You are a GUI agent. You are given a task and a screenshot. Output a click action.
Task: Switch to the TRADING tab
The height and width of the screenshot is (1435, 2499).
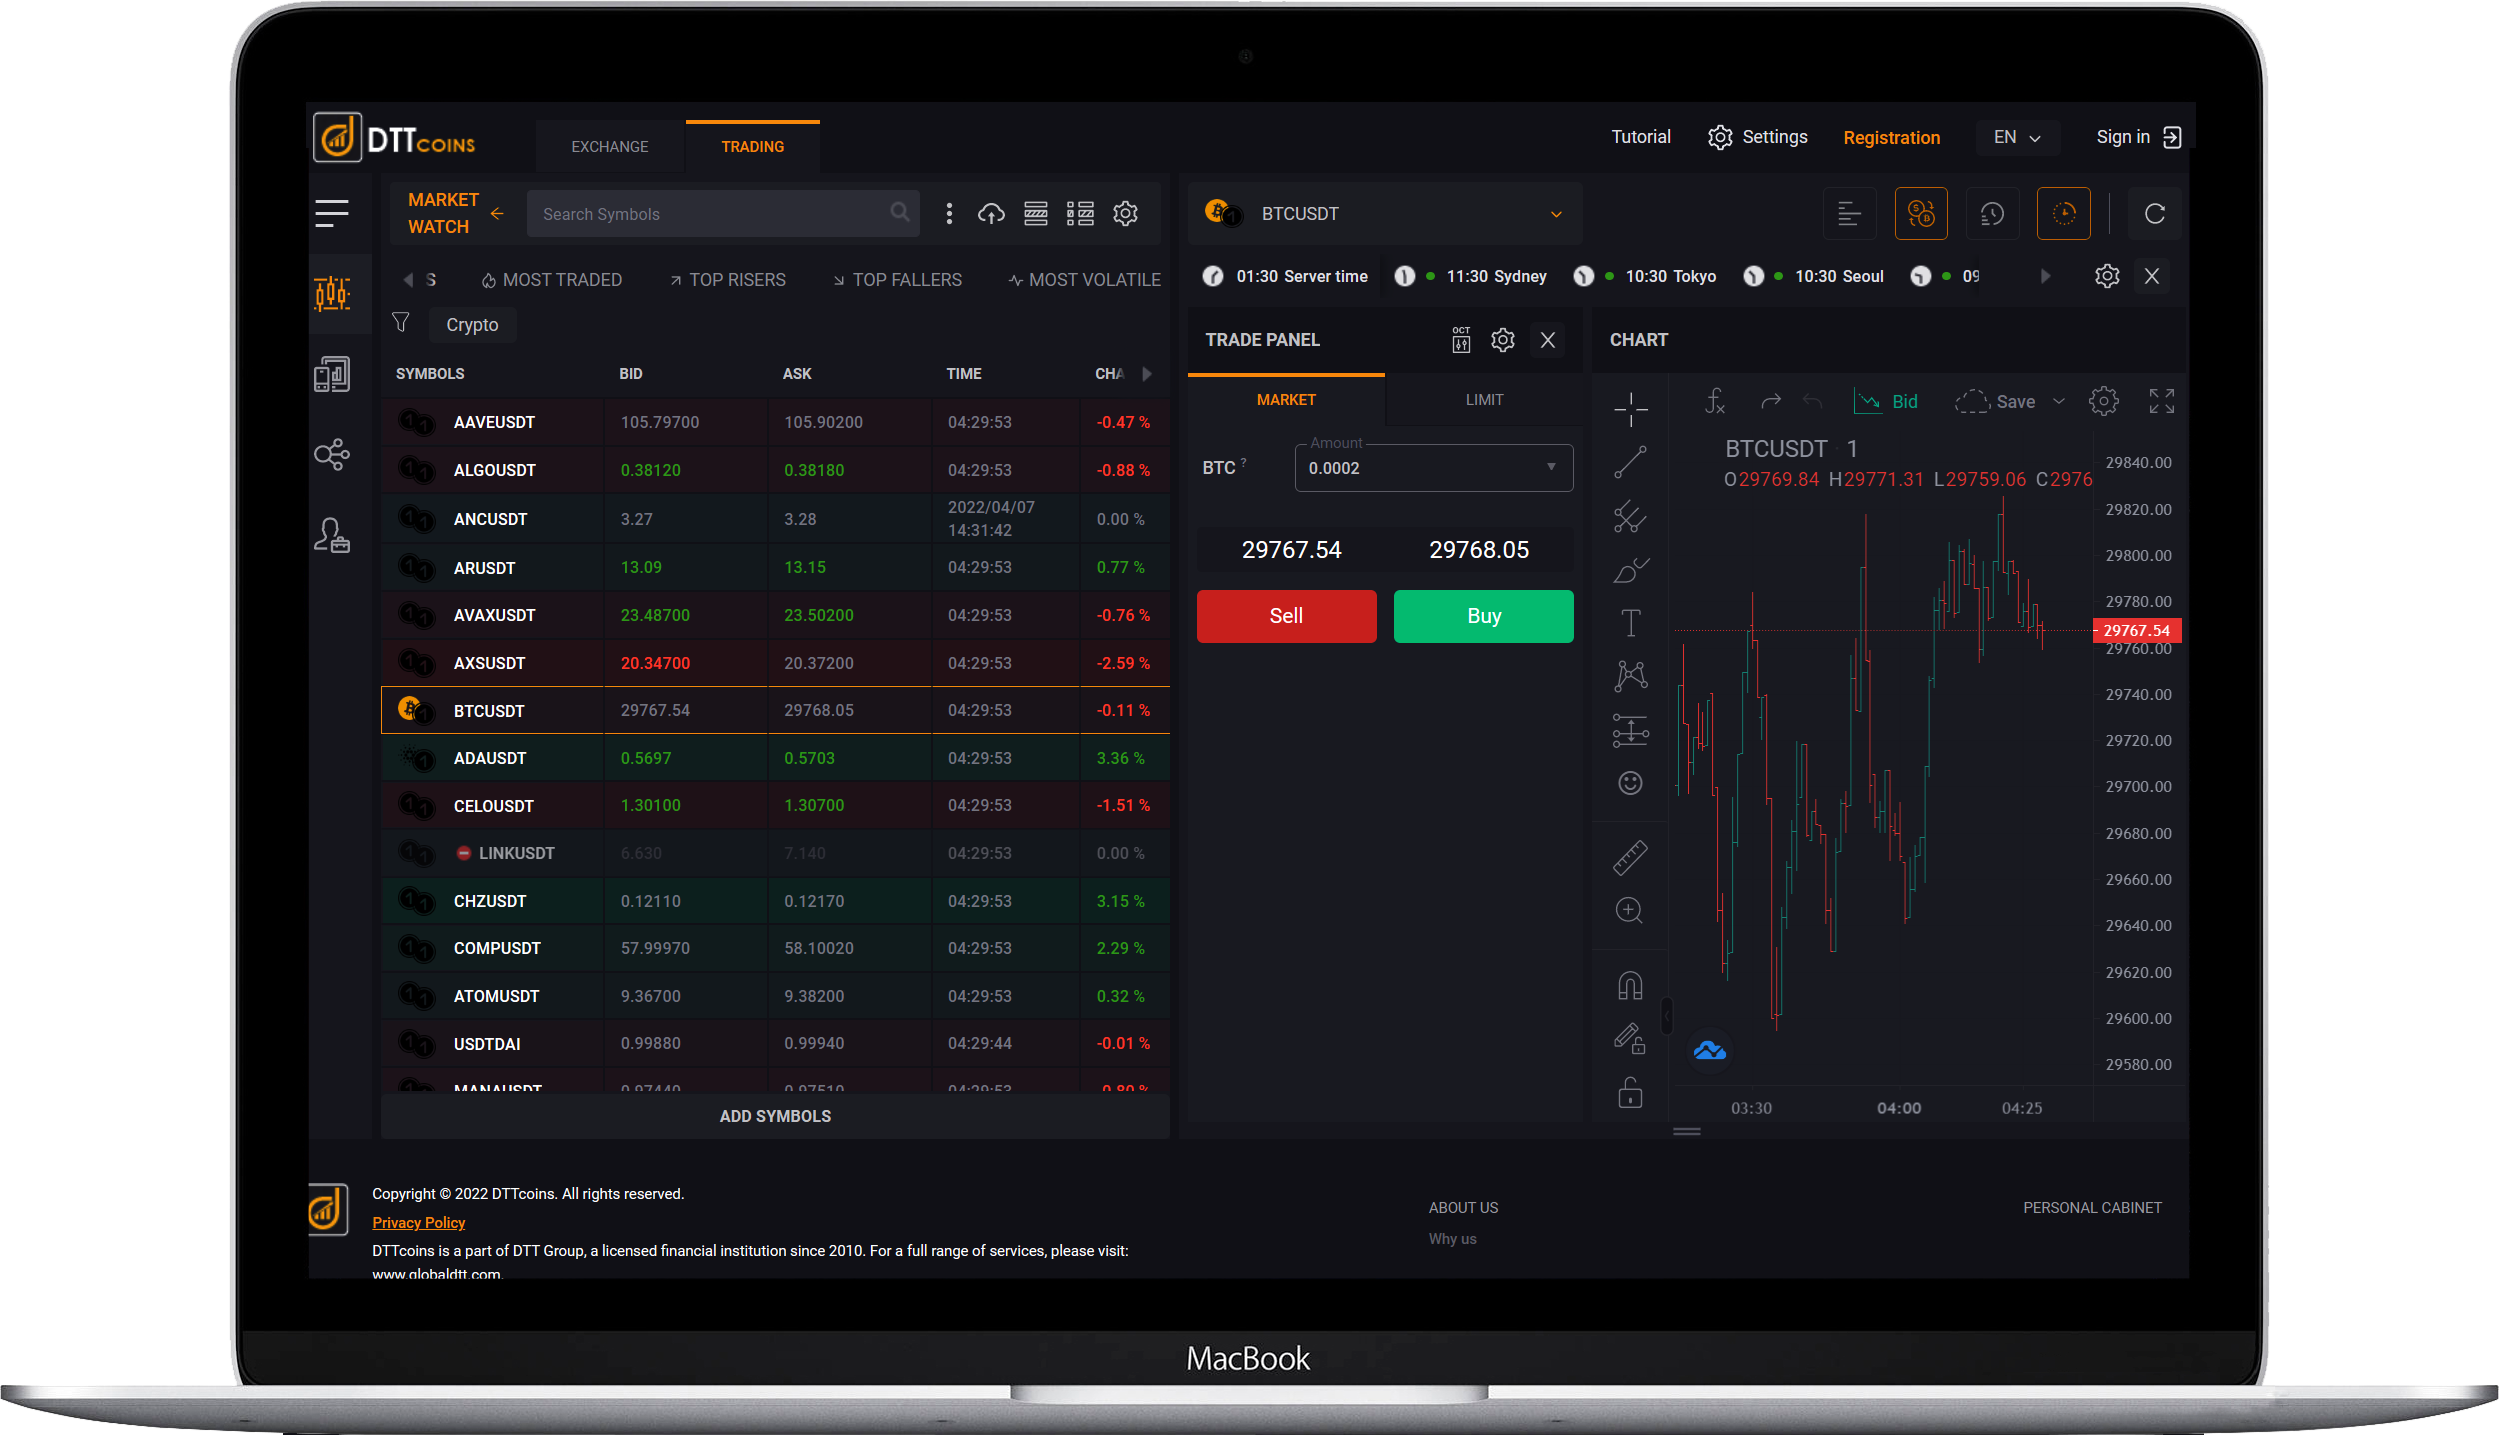click(753, 146)
